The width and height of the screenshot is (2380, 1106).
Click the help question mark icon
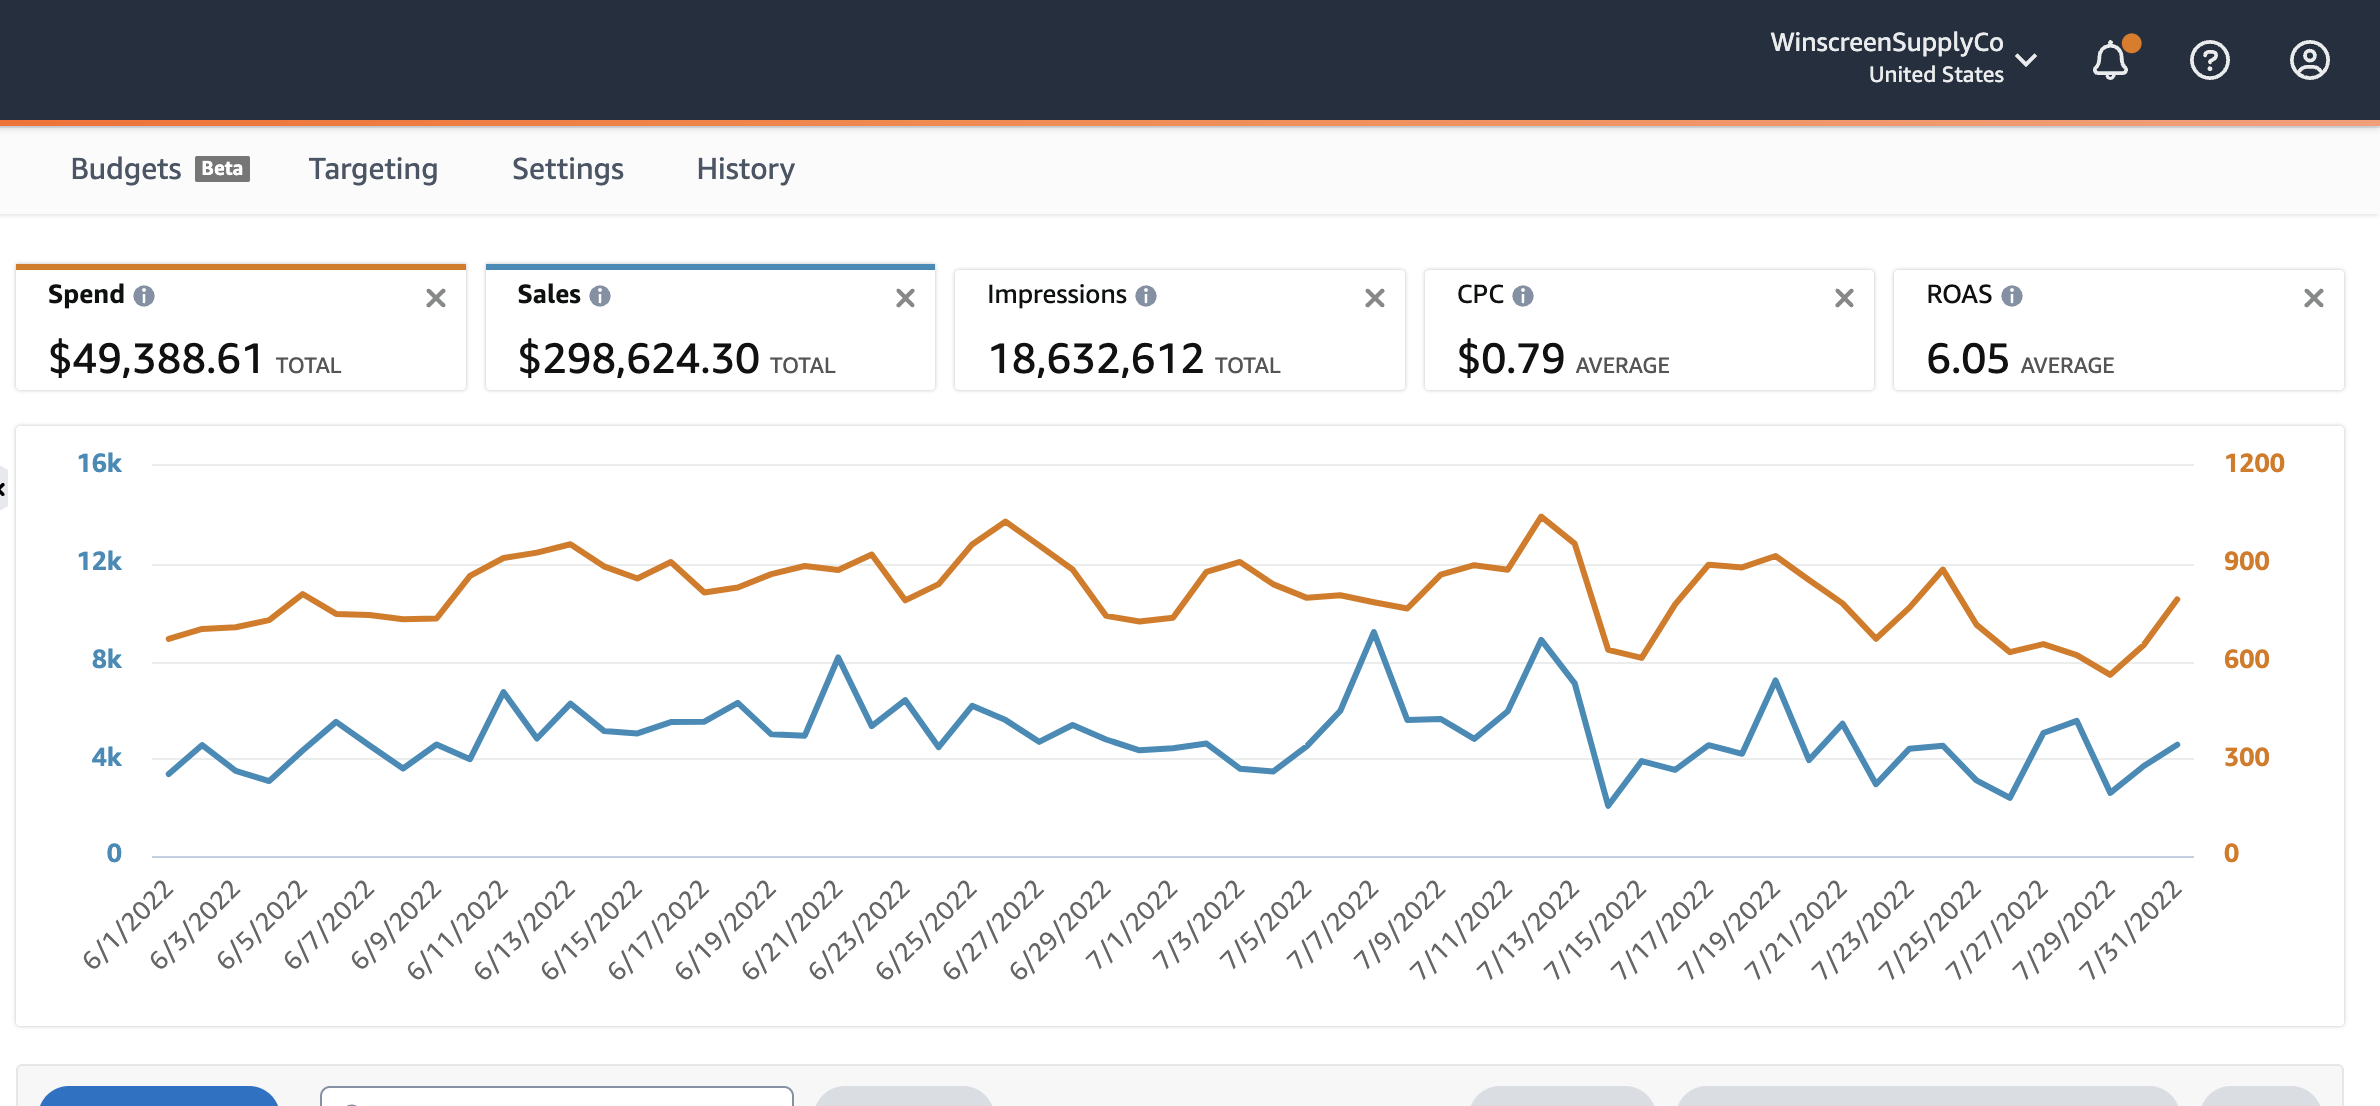pos(2209,61)
